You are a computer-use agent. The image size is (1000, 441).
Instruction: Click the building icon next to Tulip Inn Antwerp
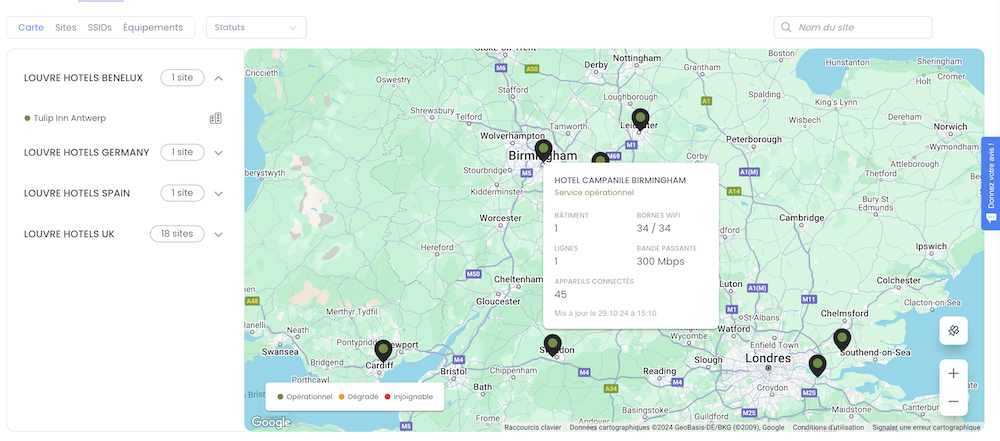click(x=216, y=118)
